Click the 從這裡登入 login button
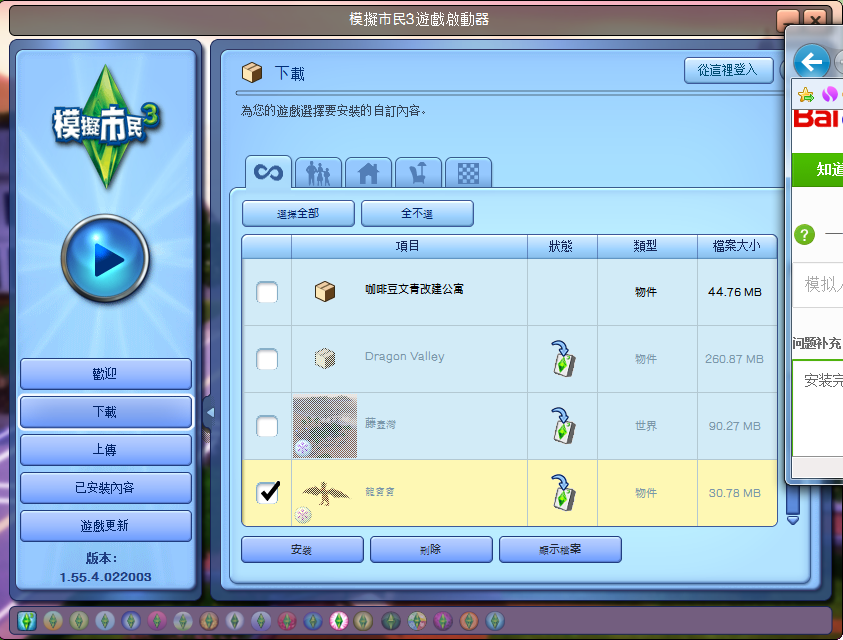The height and width of the screenshot is (640, 843). pyautogui.click(x=728, y=70)
